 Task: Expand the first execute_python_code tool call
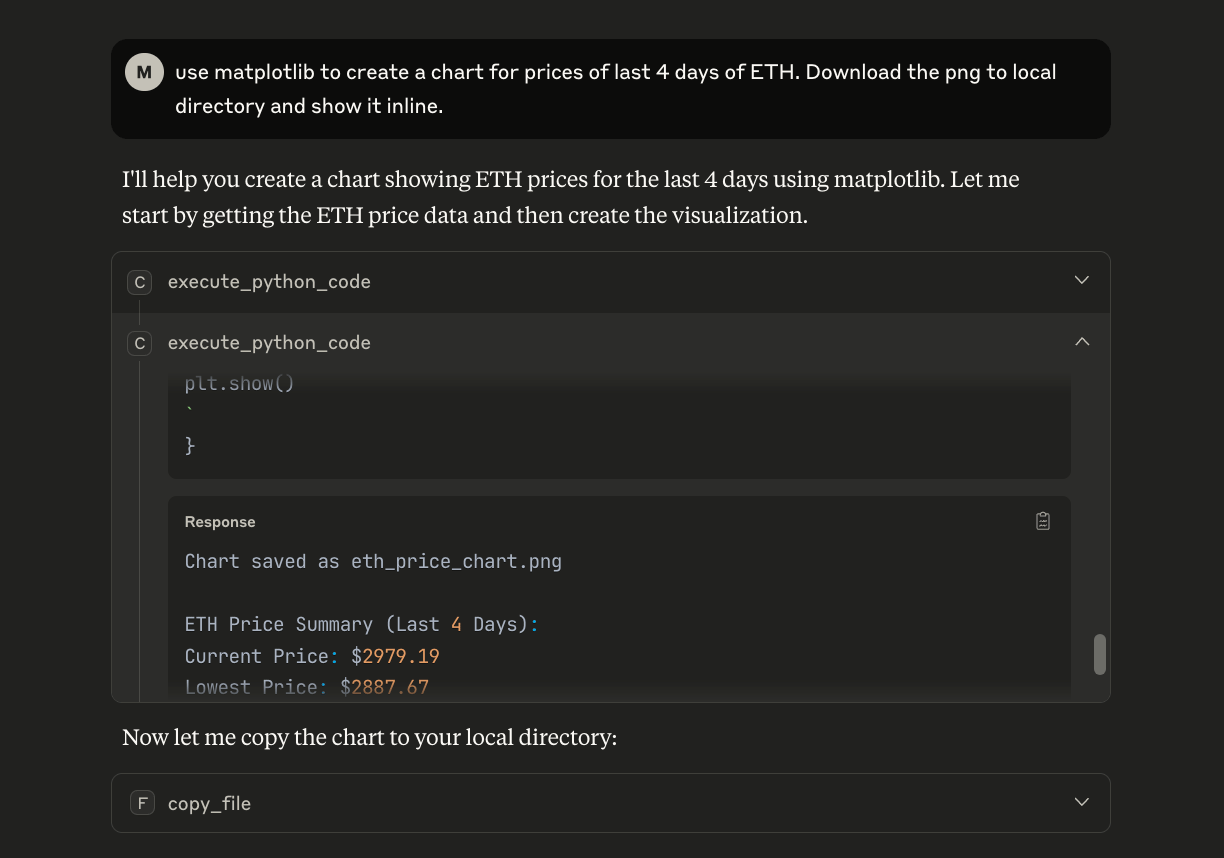[x=1081, y=280]
